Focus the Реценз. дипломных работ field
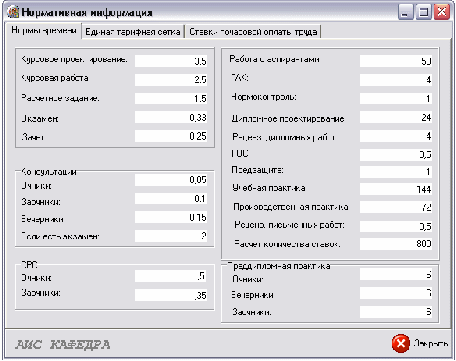Viewport: 456px width, 361px height. point(396,136)
